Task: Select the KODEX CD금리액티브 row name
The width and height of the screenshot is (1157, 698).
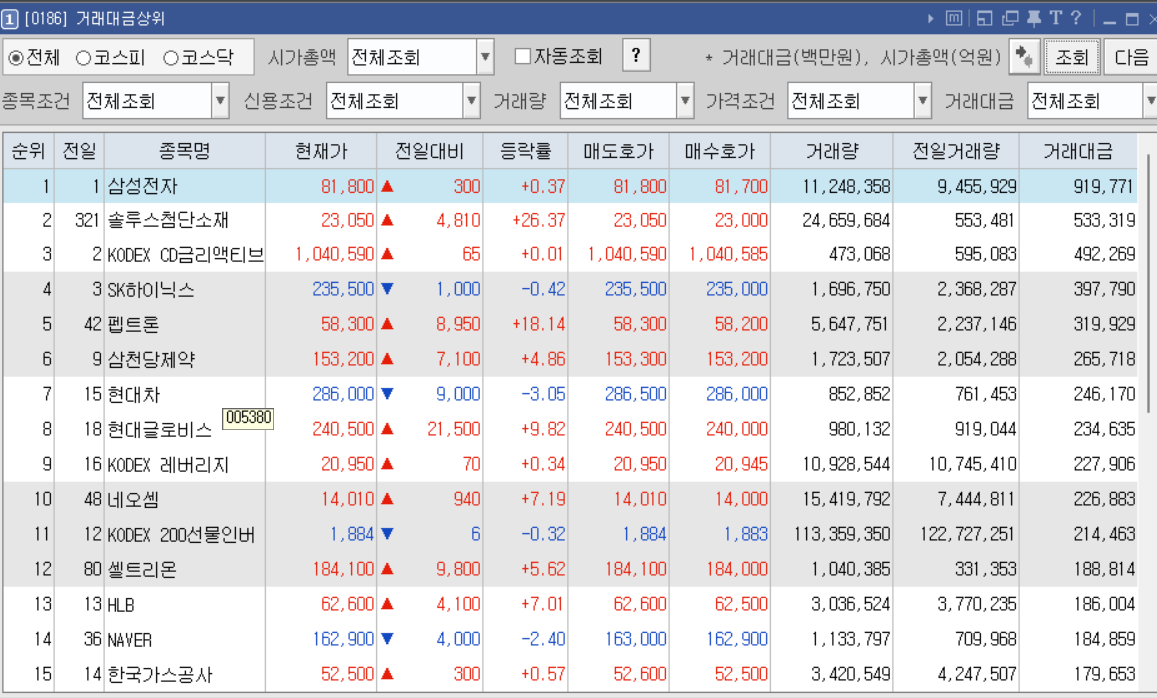Action: click(185, 255)
